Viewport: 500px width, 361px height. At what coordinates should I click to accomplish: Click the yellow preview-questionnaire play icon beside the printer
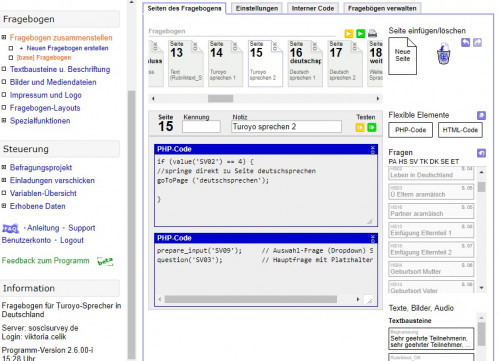349,34
